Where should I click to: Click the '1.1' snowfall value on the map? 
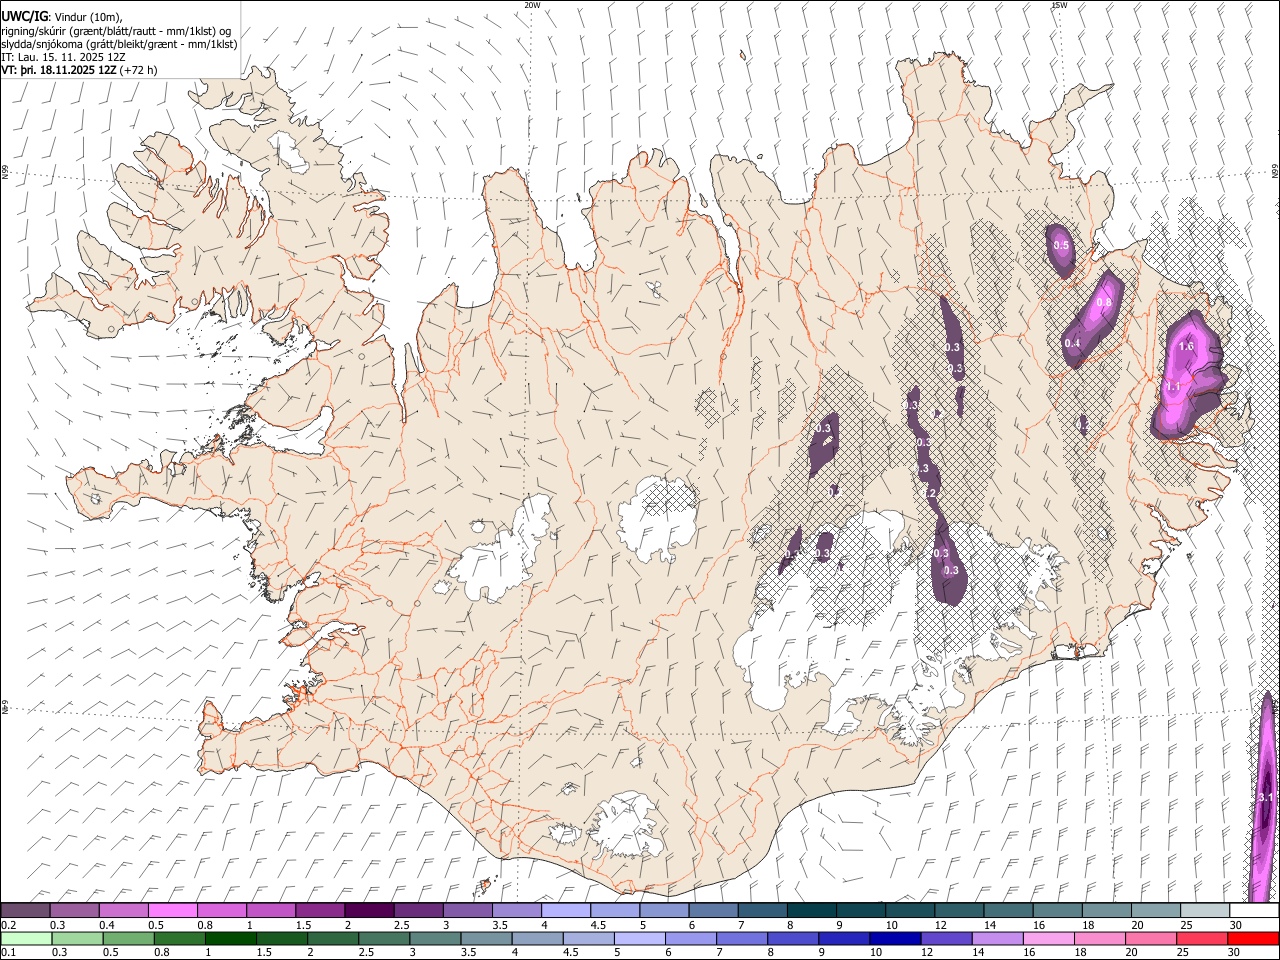(1174, 386)
